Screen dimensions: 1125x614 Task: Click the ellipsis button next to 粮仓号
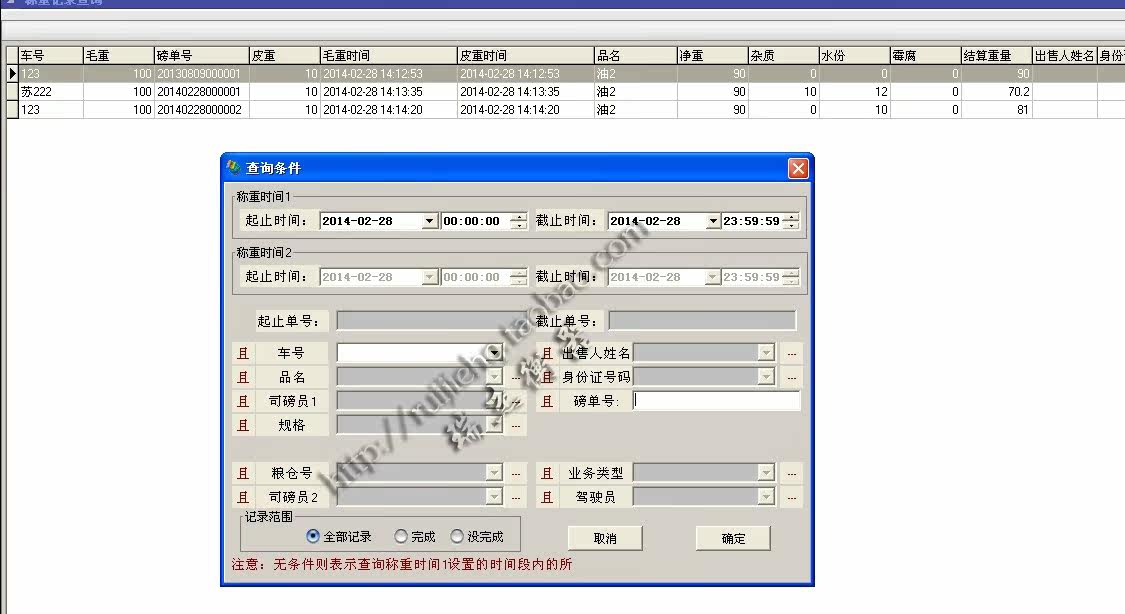[x=516, y=473]
